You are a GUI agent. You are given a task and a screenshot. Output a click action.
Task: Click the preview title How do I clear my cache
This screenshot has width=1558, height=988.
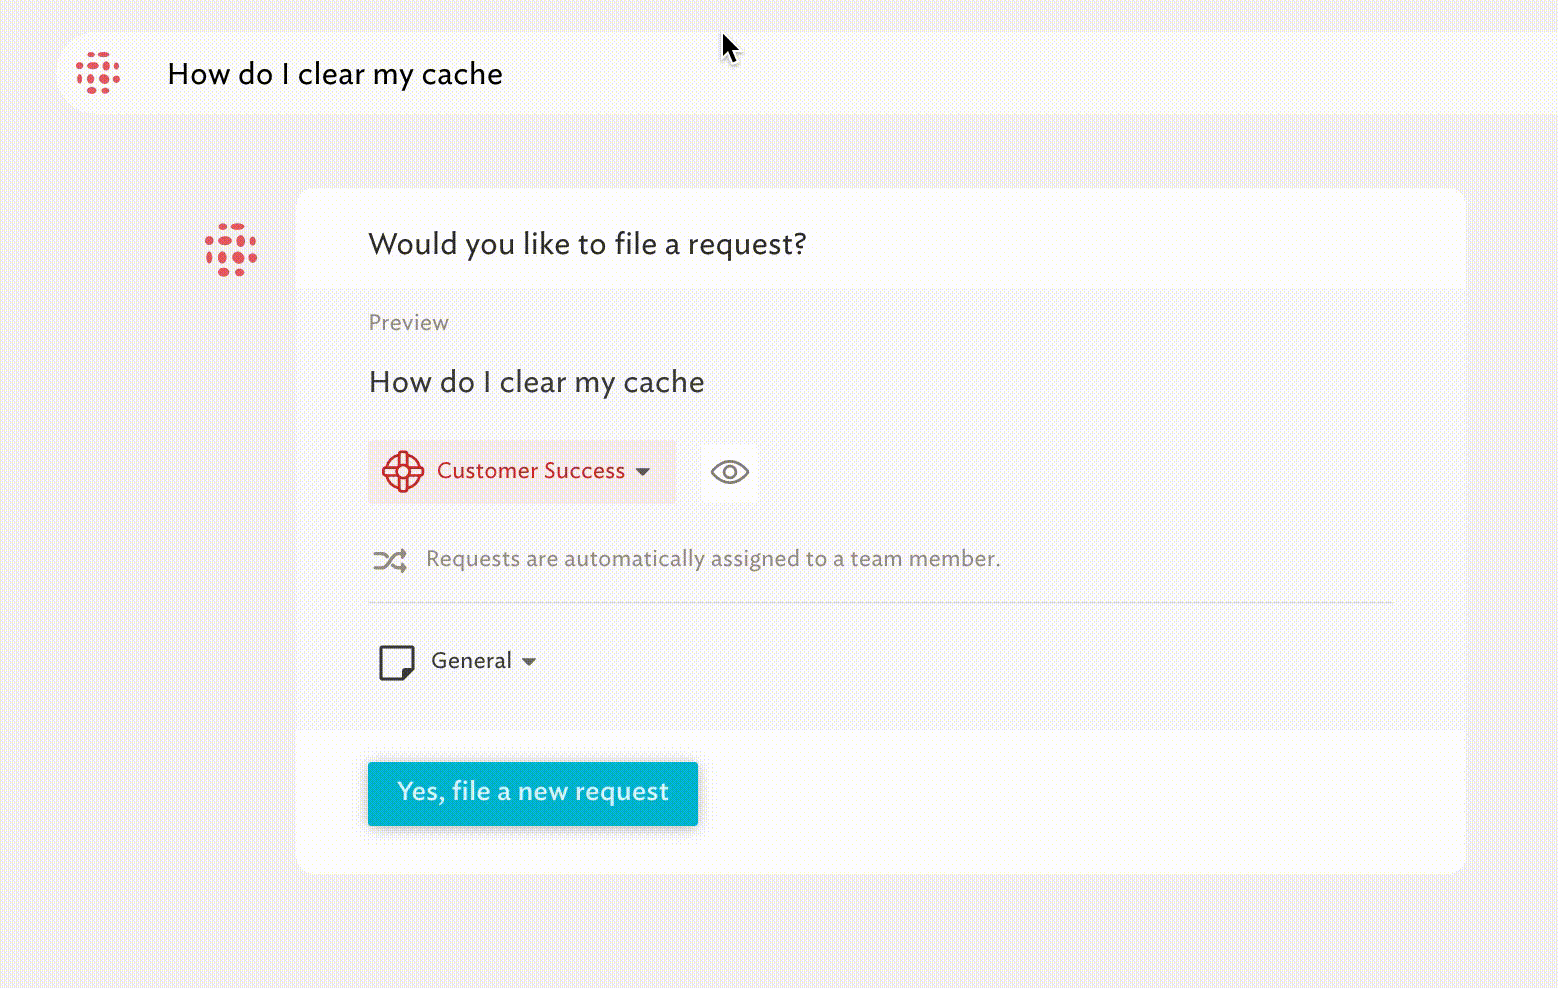click(536, 382)
